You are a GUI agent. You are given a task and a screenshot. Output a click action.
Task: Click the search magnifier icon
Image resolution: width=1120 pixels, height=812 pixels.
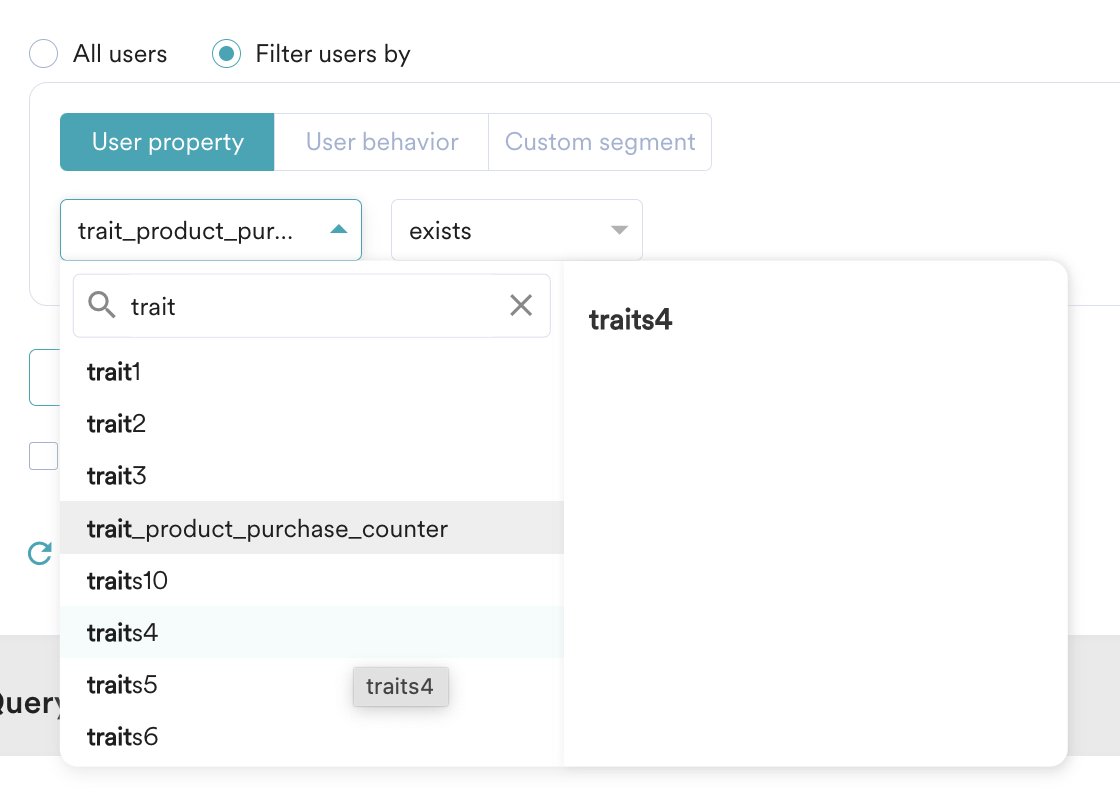click(x=101, y=304)
